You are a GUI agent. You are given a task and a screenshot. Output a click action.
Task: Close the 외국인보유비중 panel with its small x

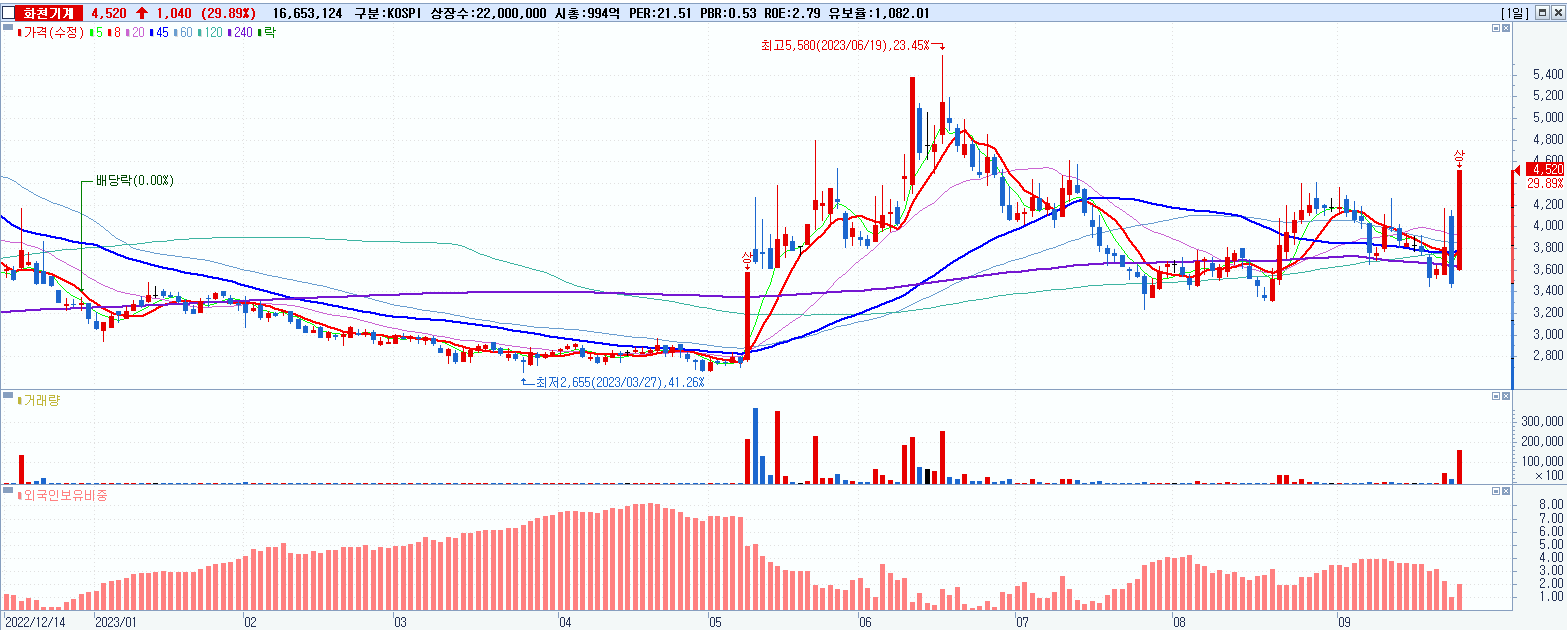[x=1506, y=491]
